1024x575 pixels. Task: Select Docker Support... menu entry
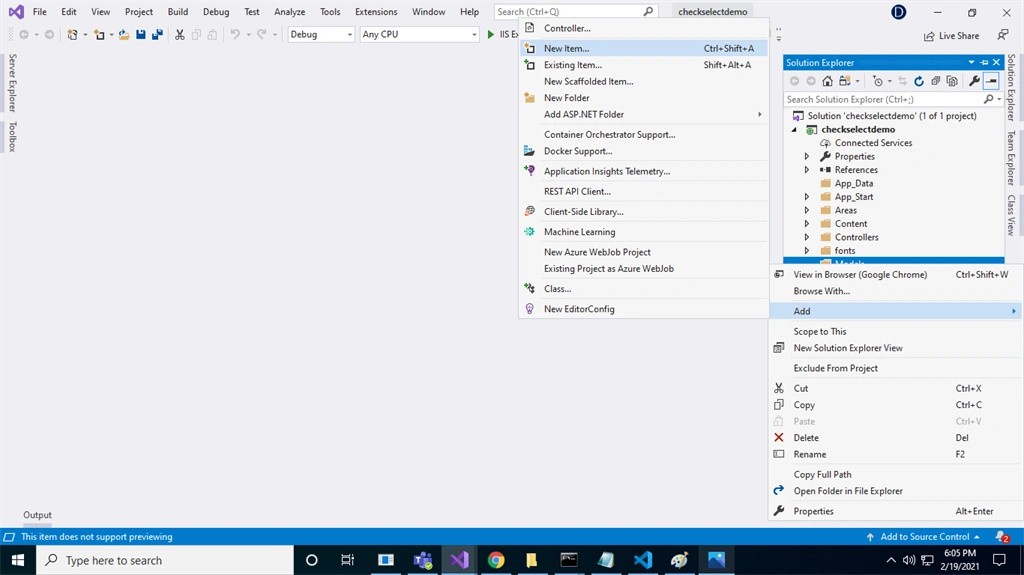tap(643, 151)
